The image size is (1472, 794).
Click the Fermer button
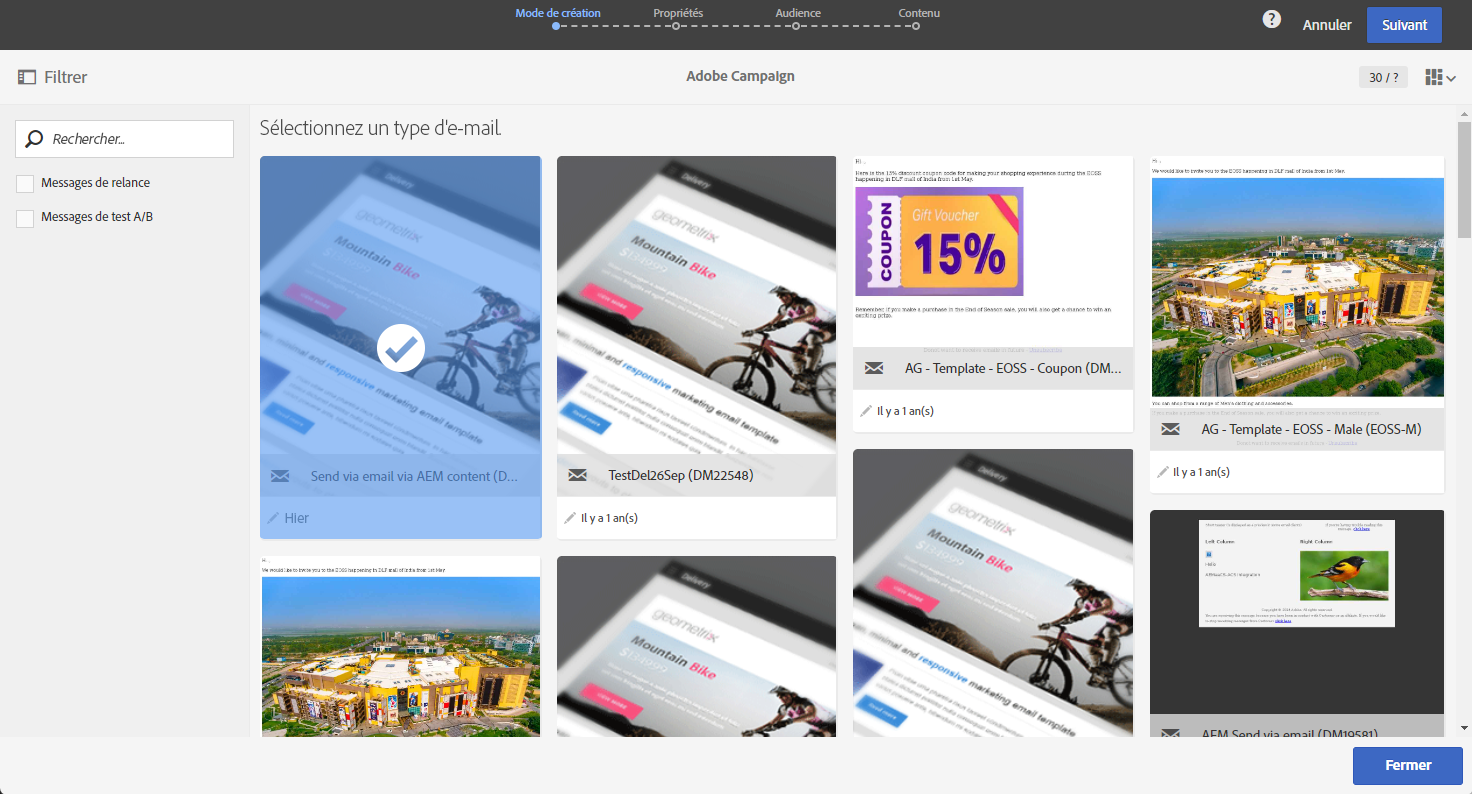coord(1408,766)
